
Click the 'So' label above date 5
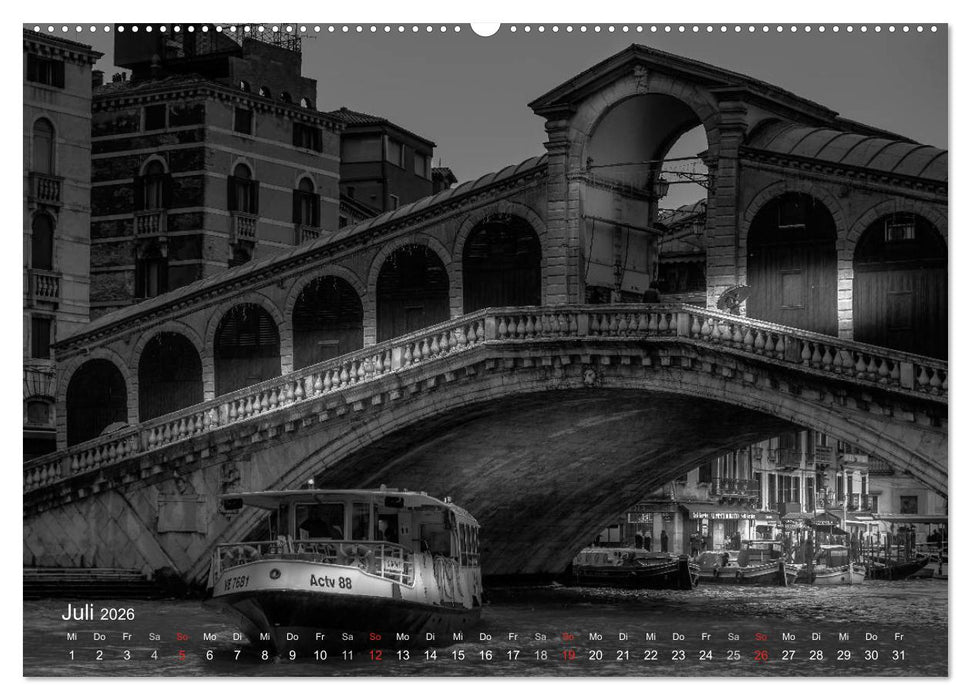pyautogui.click(x=181, y=638)
